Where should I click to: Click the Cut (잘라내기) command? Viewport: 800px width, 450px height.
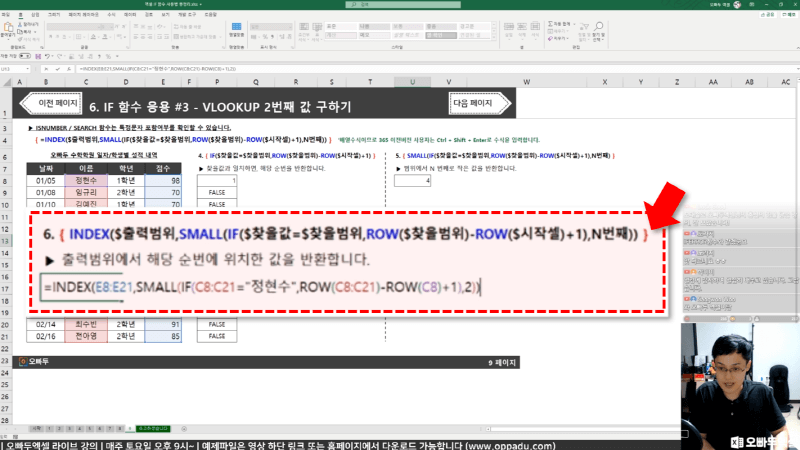point(29,24)
